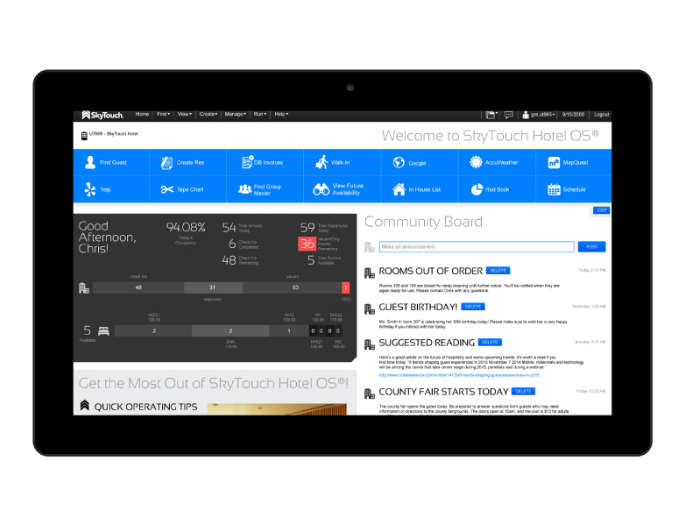Click the Create Res icon tile
This screenshot has width=698, height=525.
coord(189,163)
